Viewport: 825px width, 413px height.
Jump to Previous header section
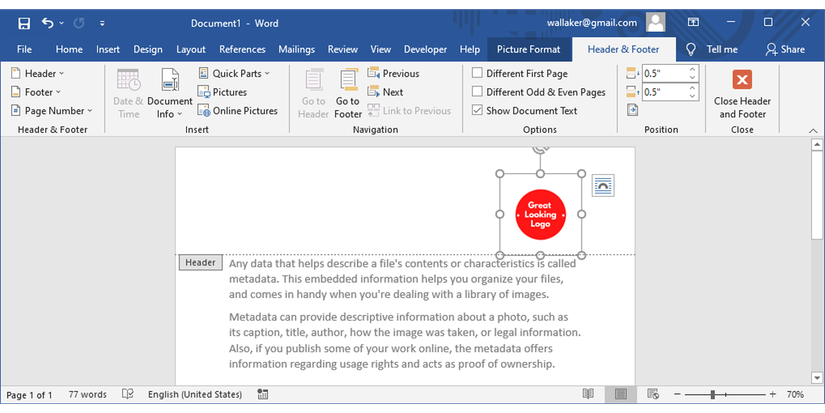coord(393,73)
